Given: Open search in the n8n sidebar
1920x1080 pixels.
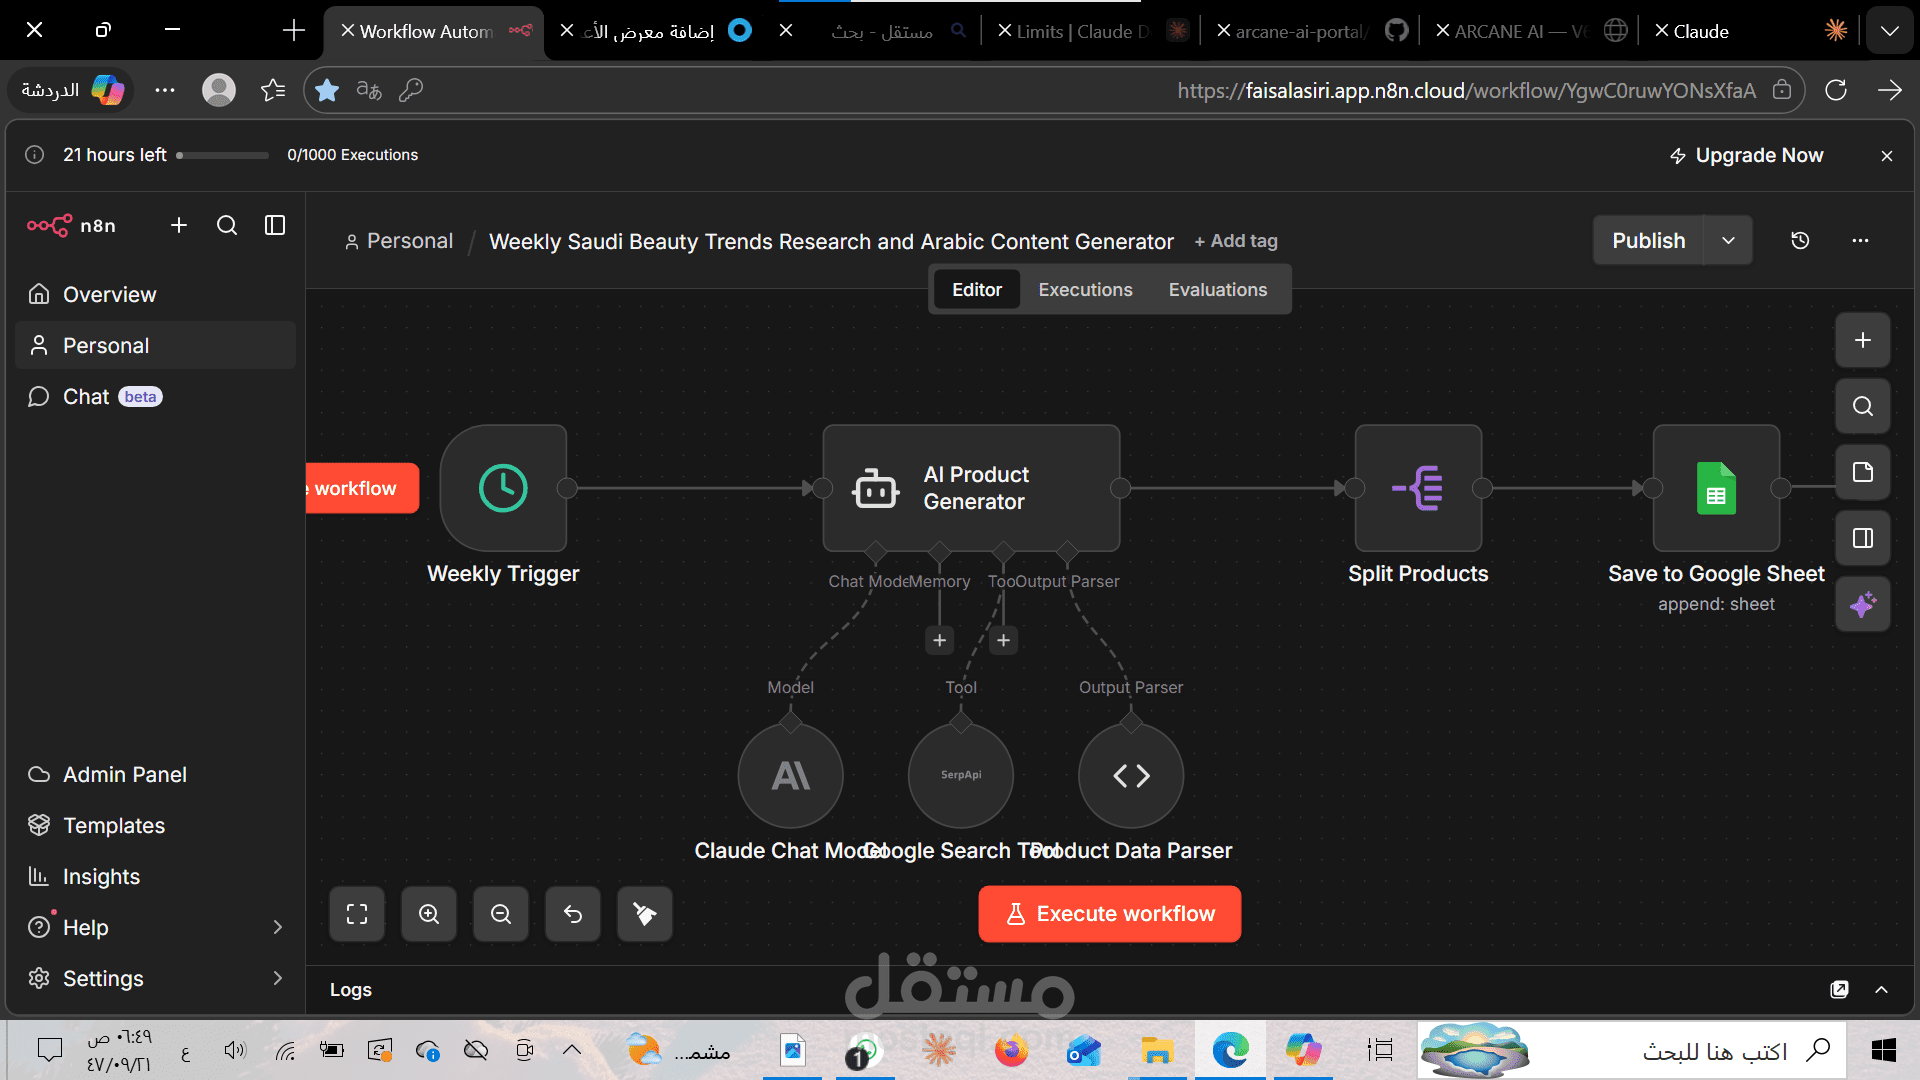Looking at the screenshot, I should point(227,225).
